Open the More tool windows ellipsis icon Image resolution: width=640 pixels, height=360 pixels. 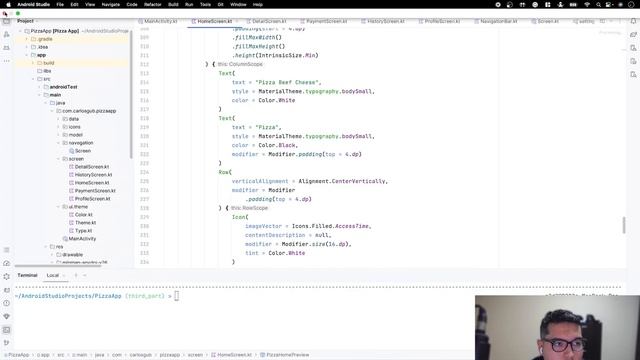pyautogui.click(x=7, y=61)
